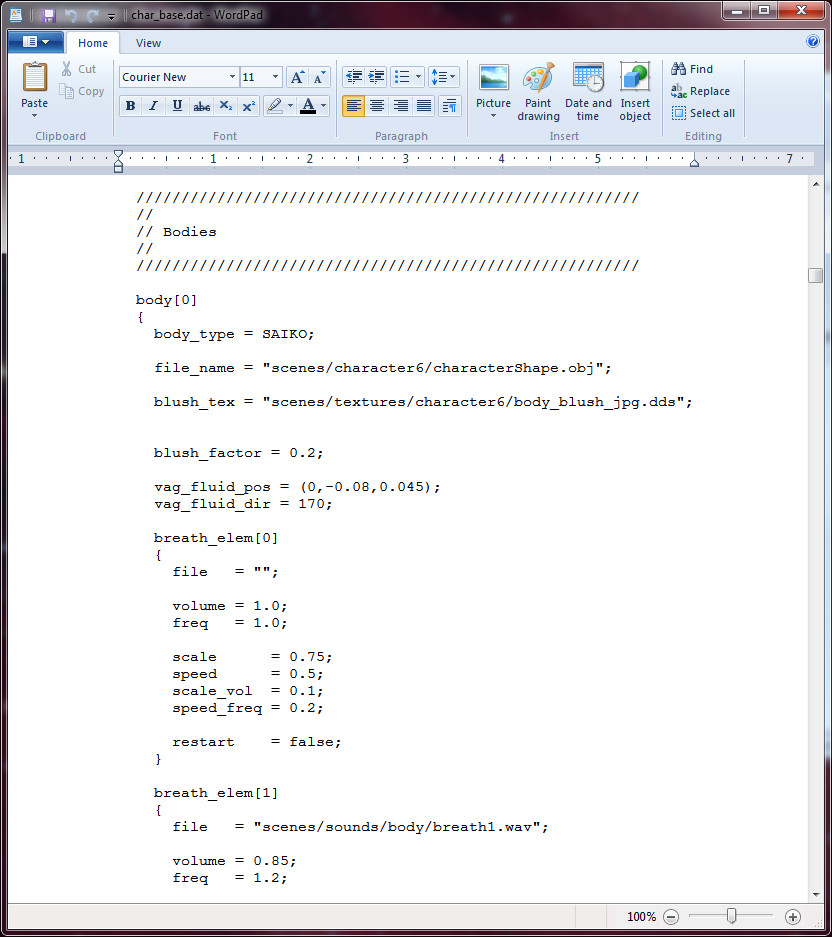Switch to the View tab
This screenshot has height=937, width=832.
click(148, 43)
